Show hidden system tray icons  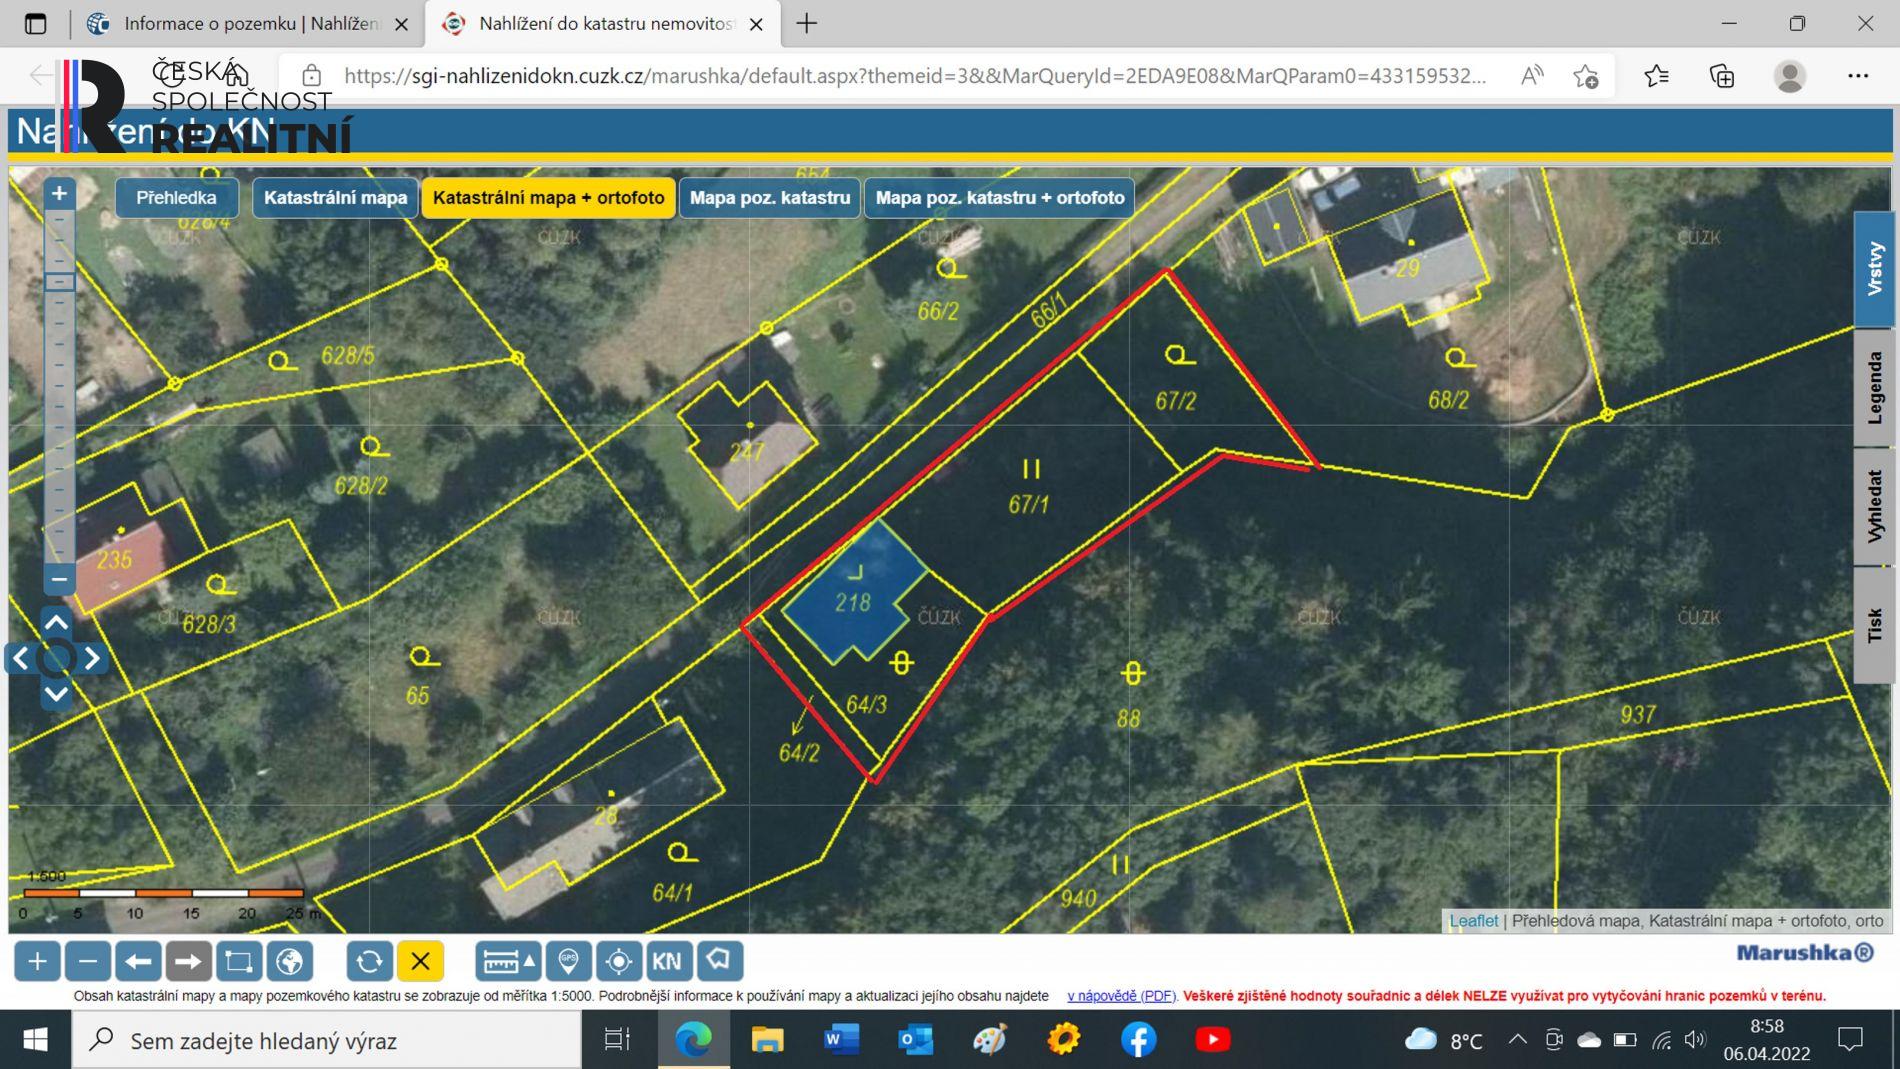(1517, 1040)
